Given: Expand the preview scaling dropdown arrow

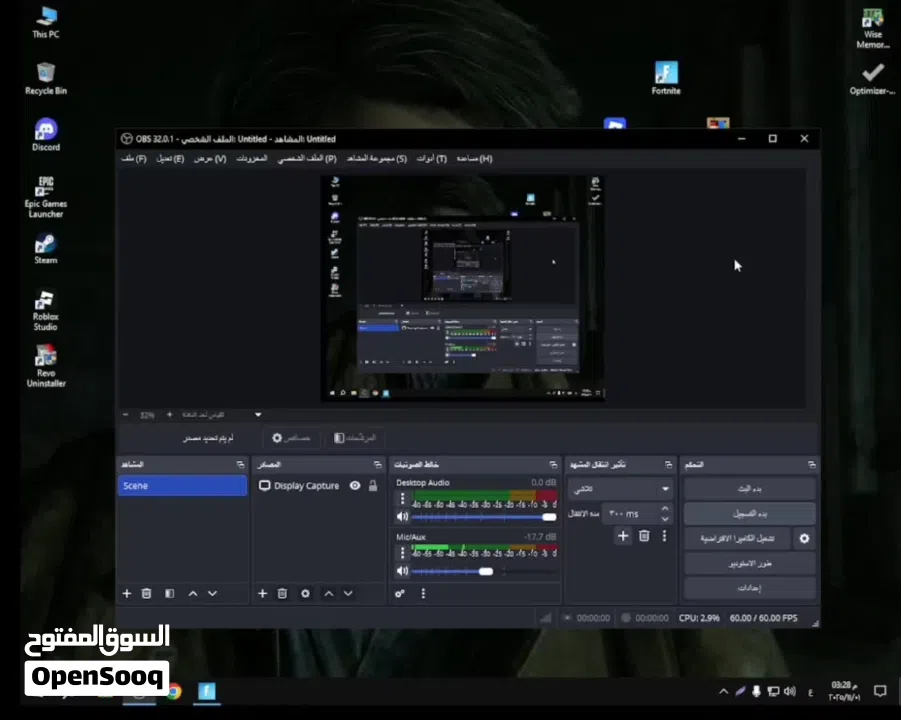Looking at the screenshot, I should 258,414.
